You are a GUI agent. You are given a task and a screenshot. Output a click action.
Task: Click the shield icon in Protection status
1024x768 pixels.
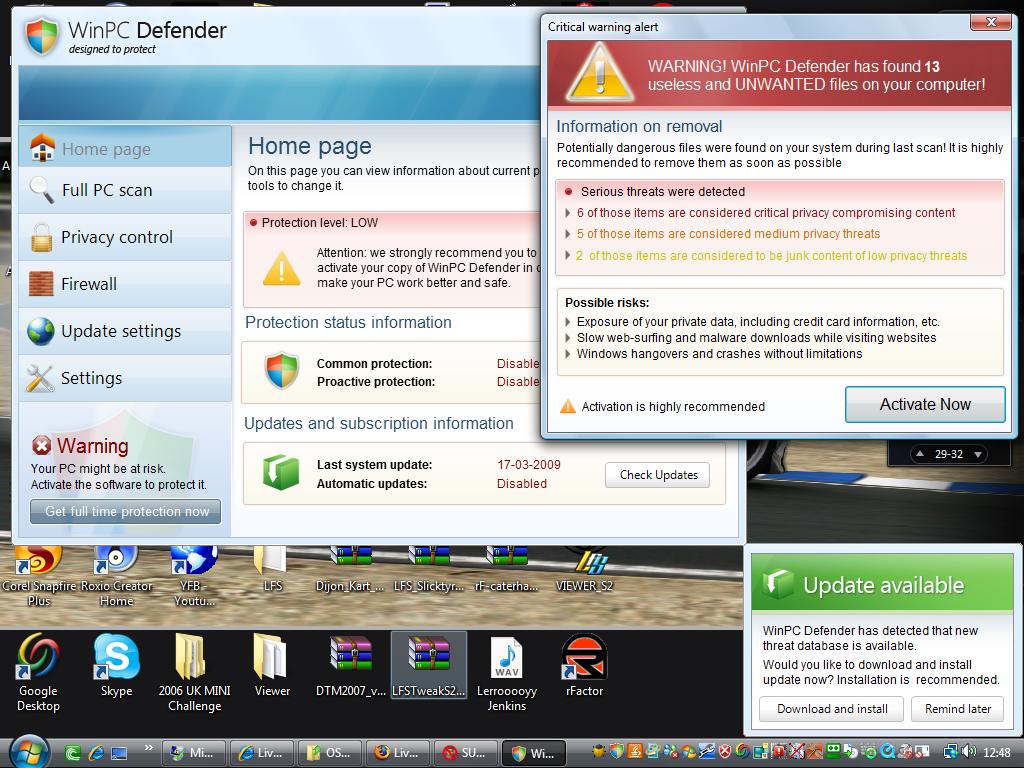point(281,371)
